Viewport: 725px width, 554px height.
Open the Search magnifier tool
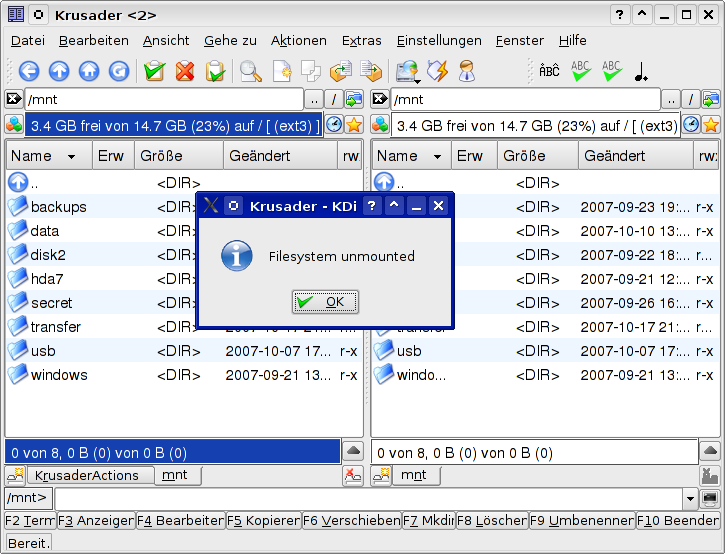coord(251,71)
